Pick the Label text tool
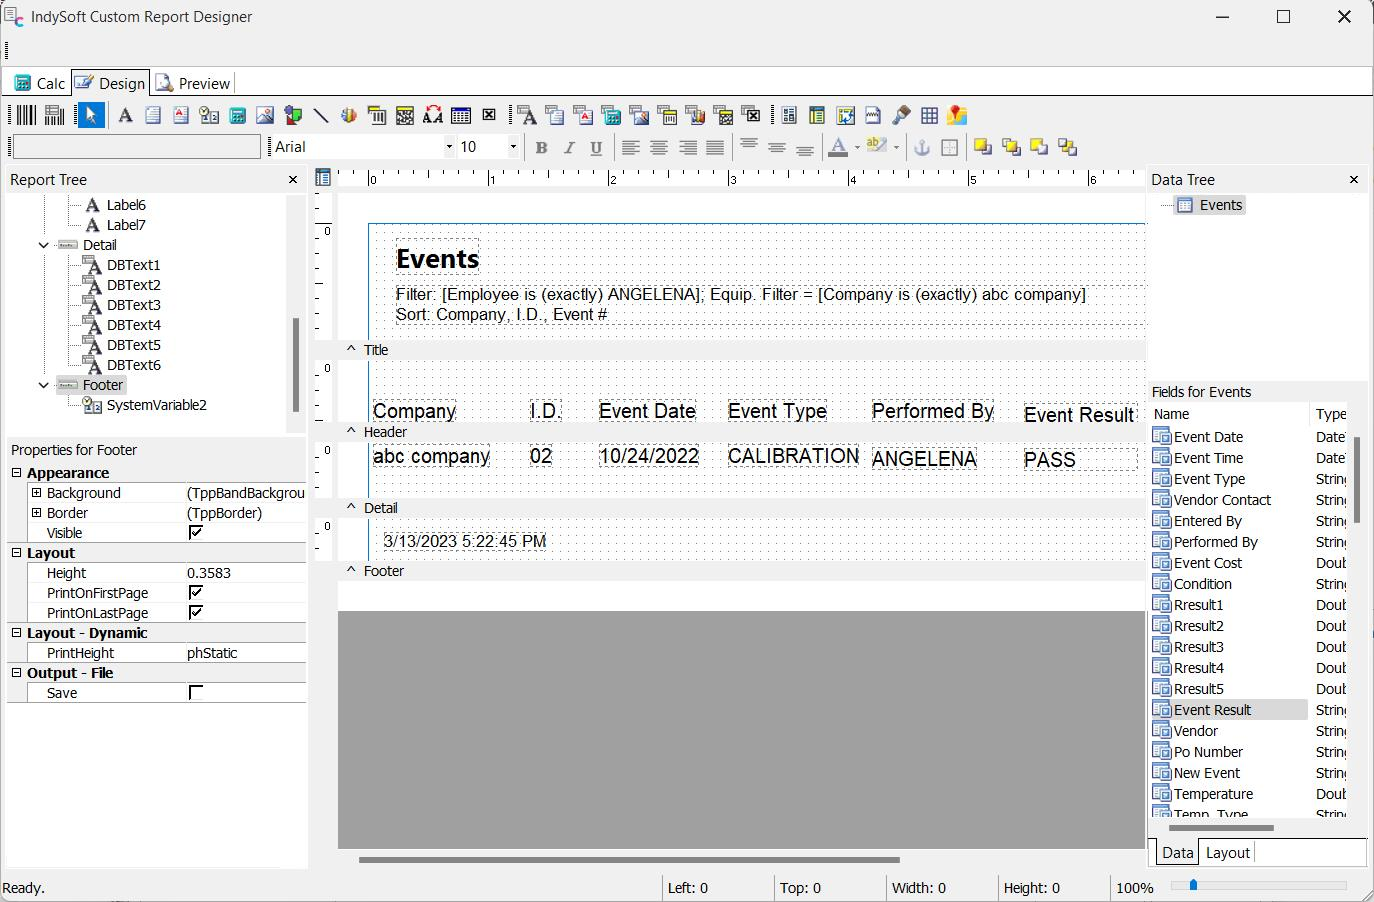Image resolution: width=1374 pixels, height=902 pixels. click(125, 116)
